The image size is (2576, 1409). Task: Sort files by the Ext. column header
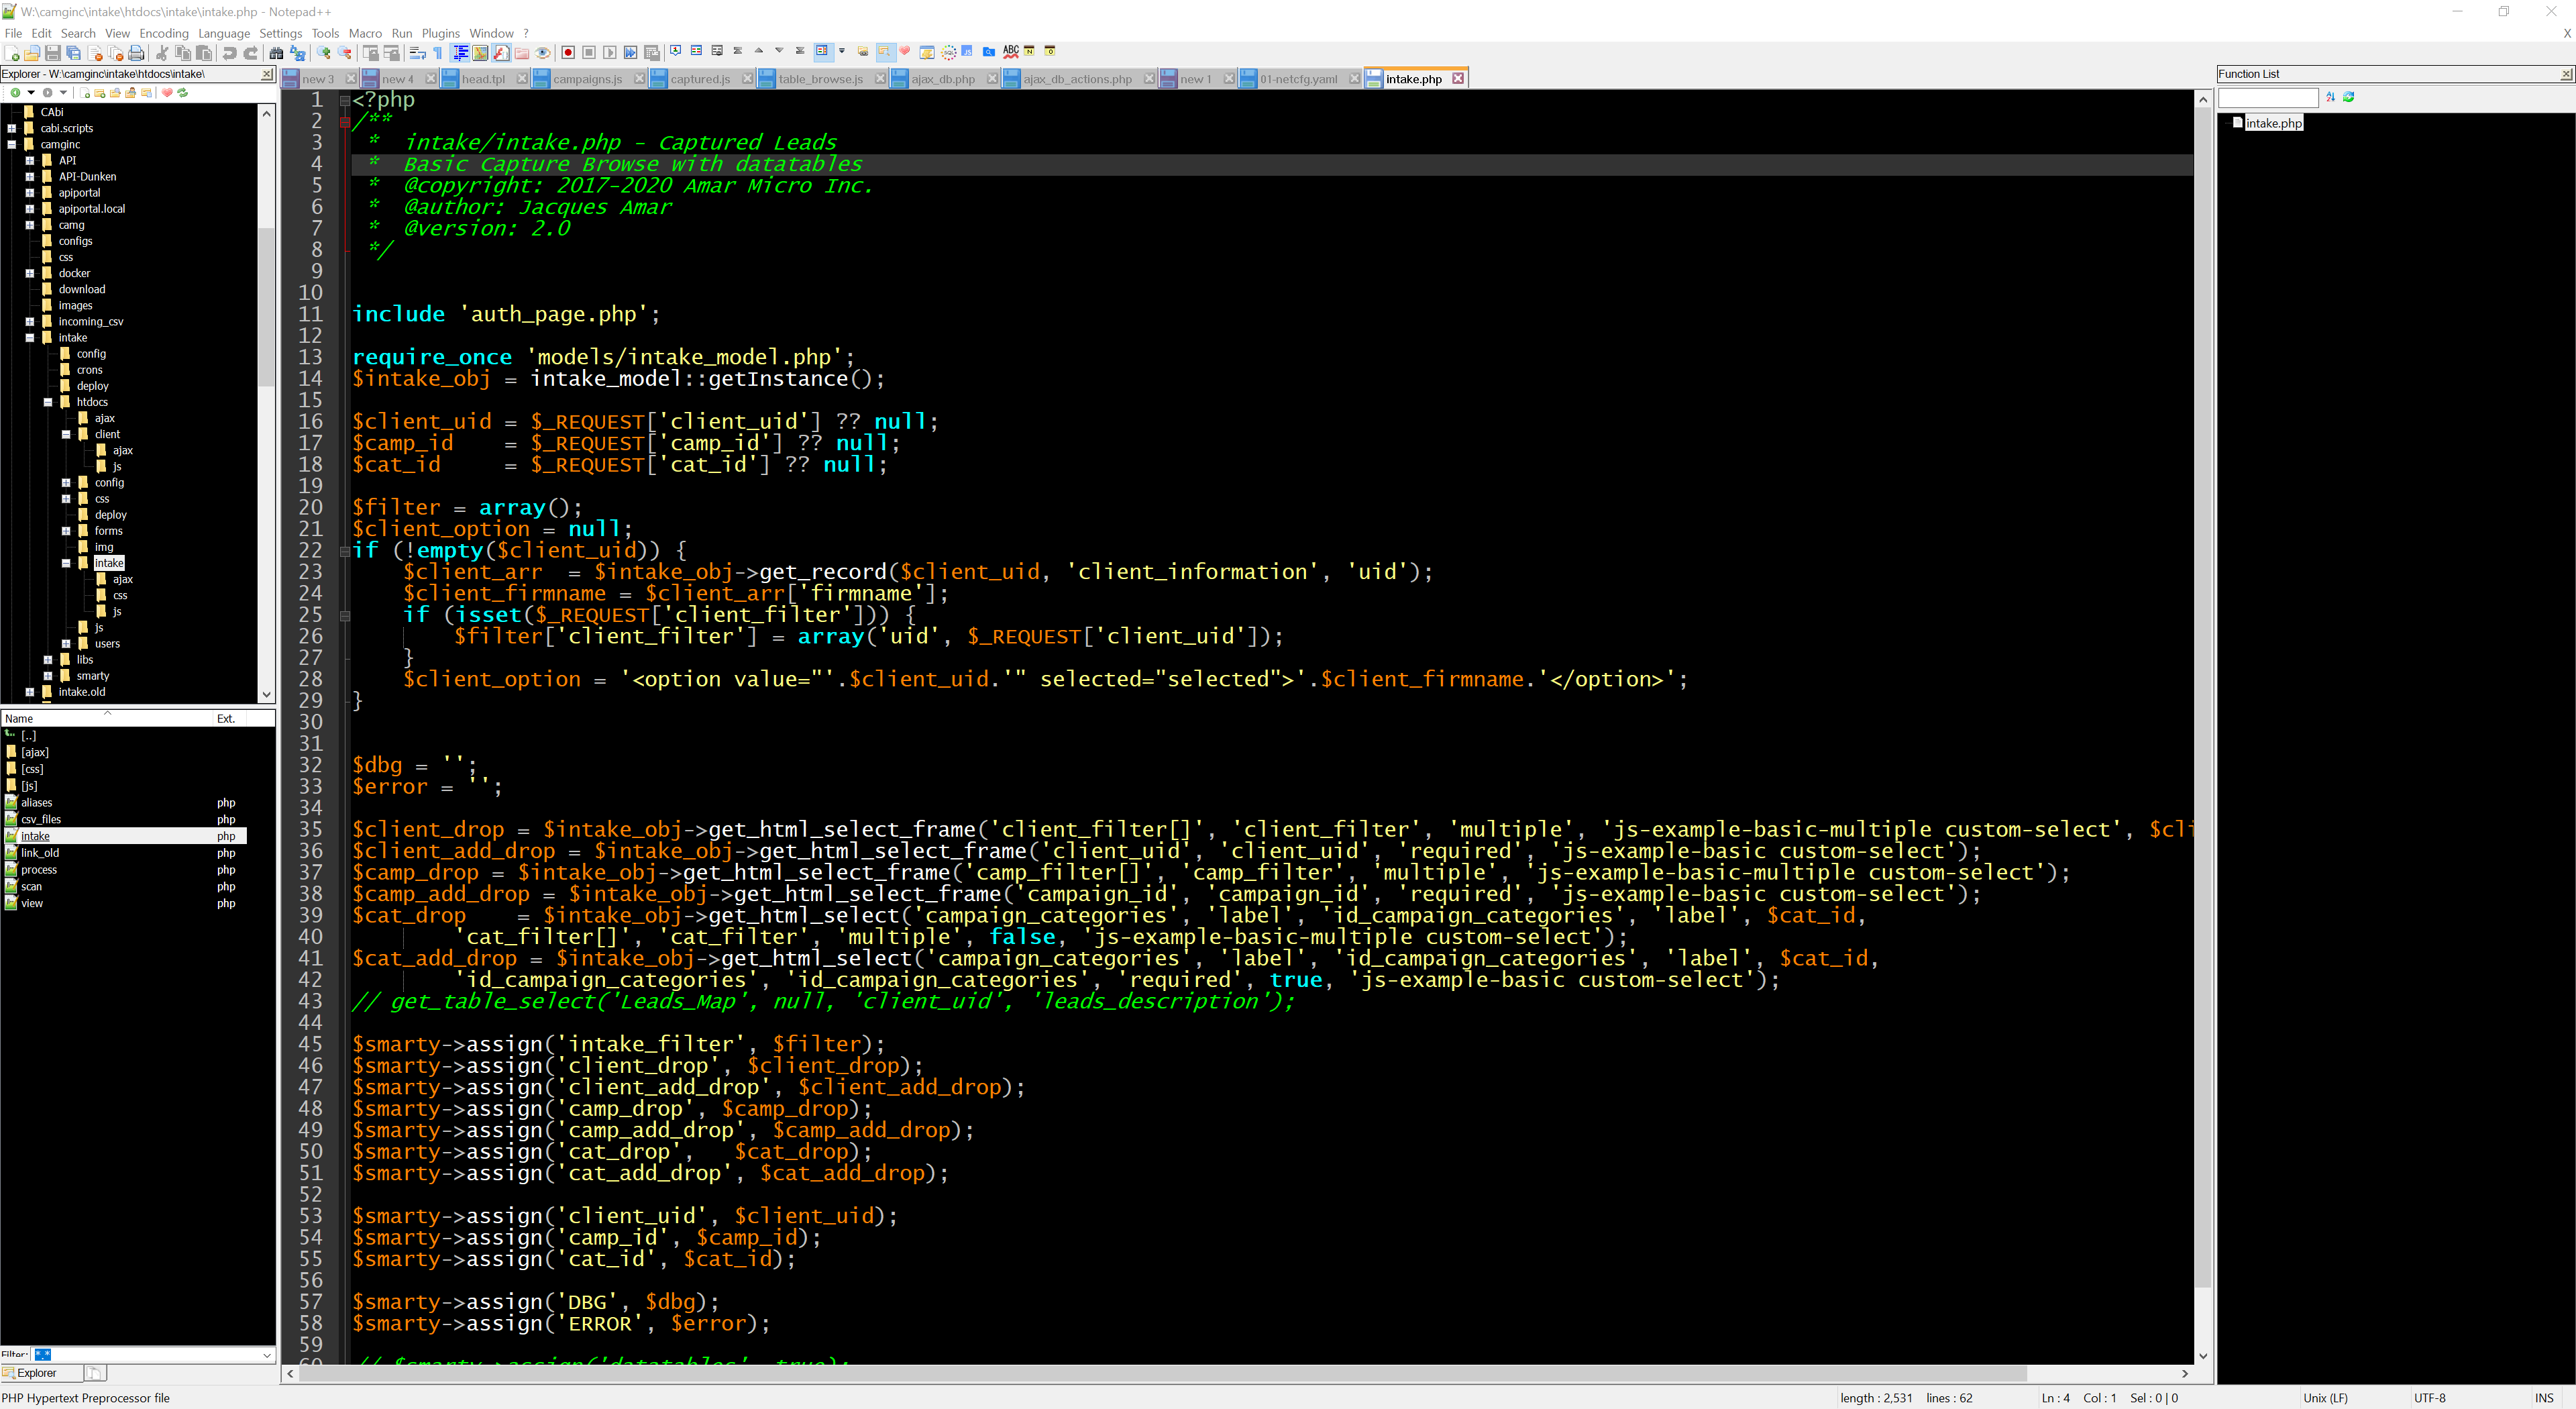(x=226, y=718)
